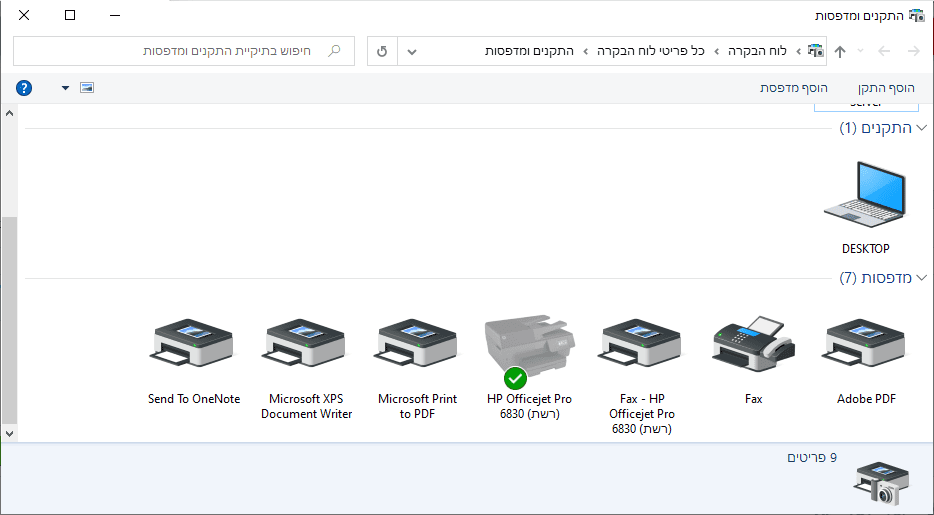Image resolution: width=934 pixels, height=515 pixels.
Task: Click הוסף מדפסת button
Action: tap(794, 88)
